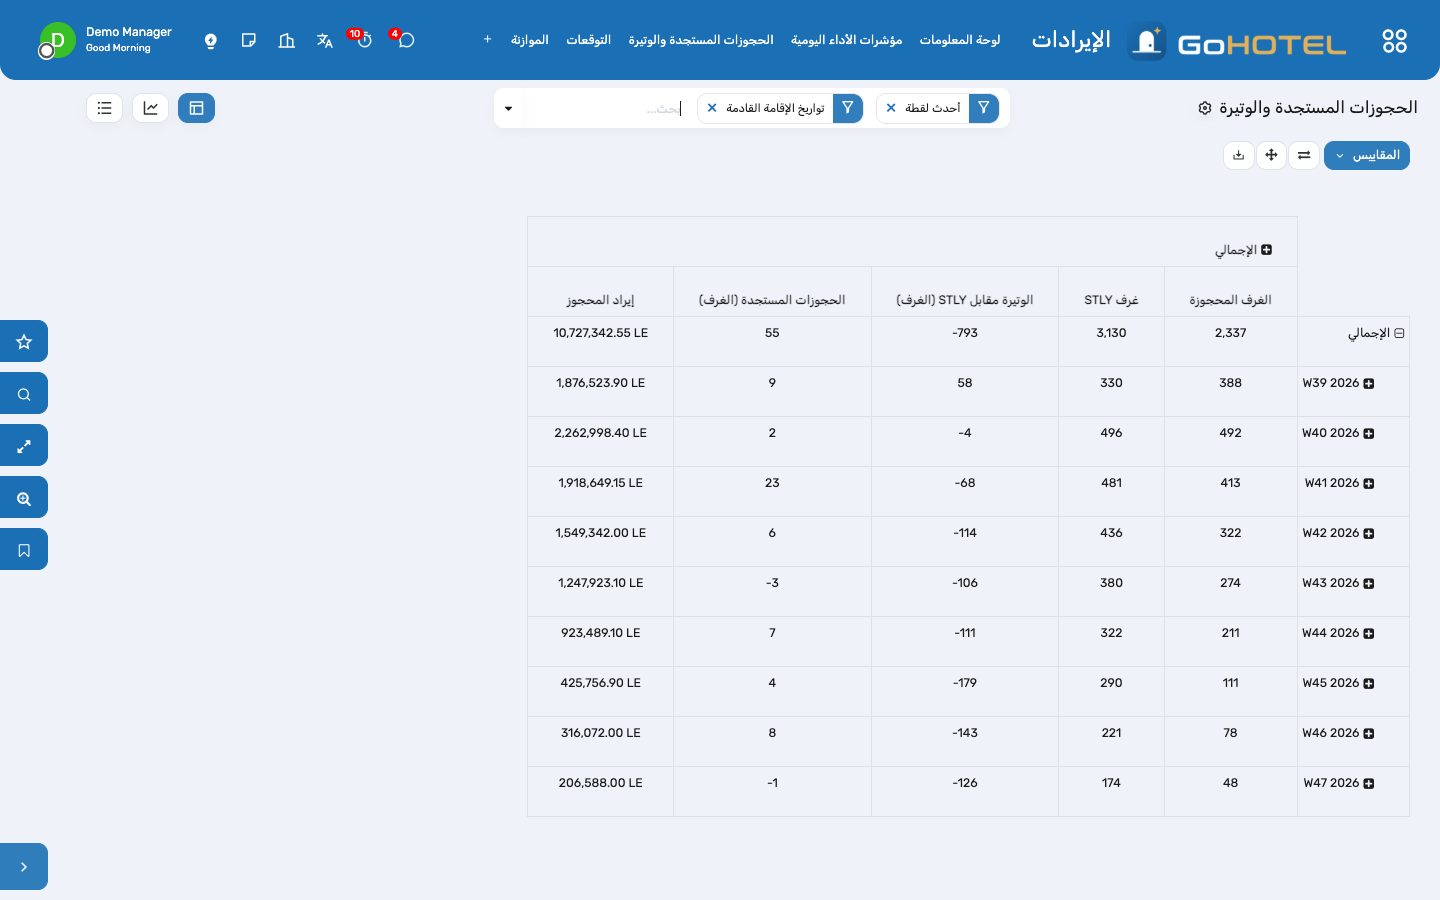The height and width of the screenshot is (900, 1440).
Task: Open the search options dropdown arrow
Action: coord(508,108)
